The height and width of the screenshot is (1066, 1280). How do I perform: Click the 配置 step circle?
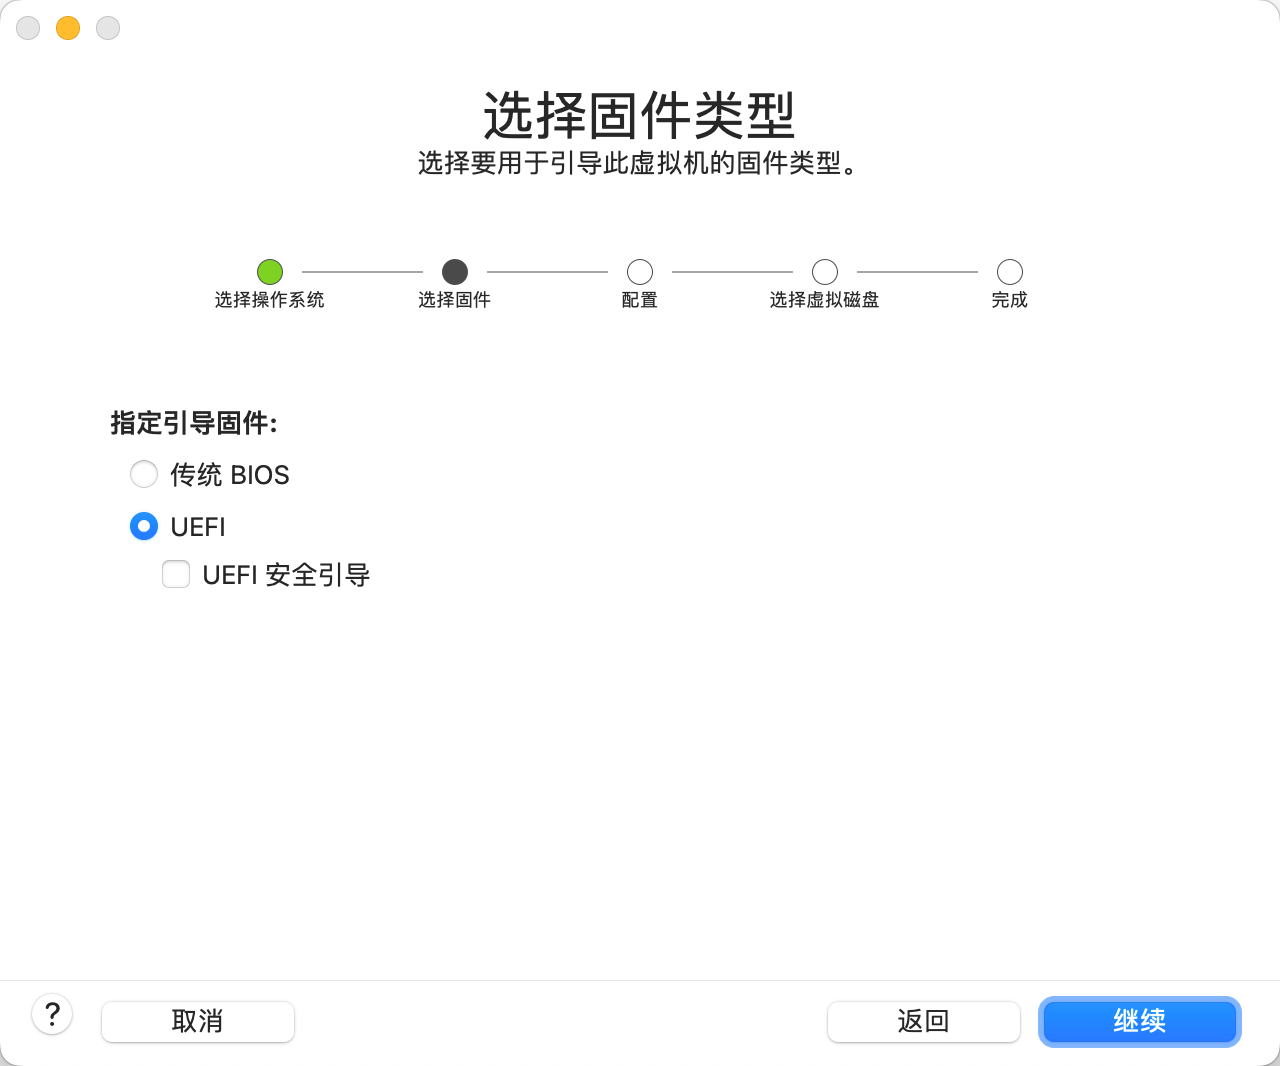640,272
